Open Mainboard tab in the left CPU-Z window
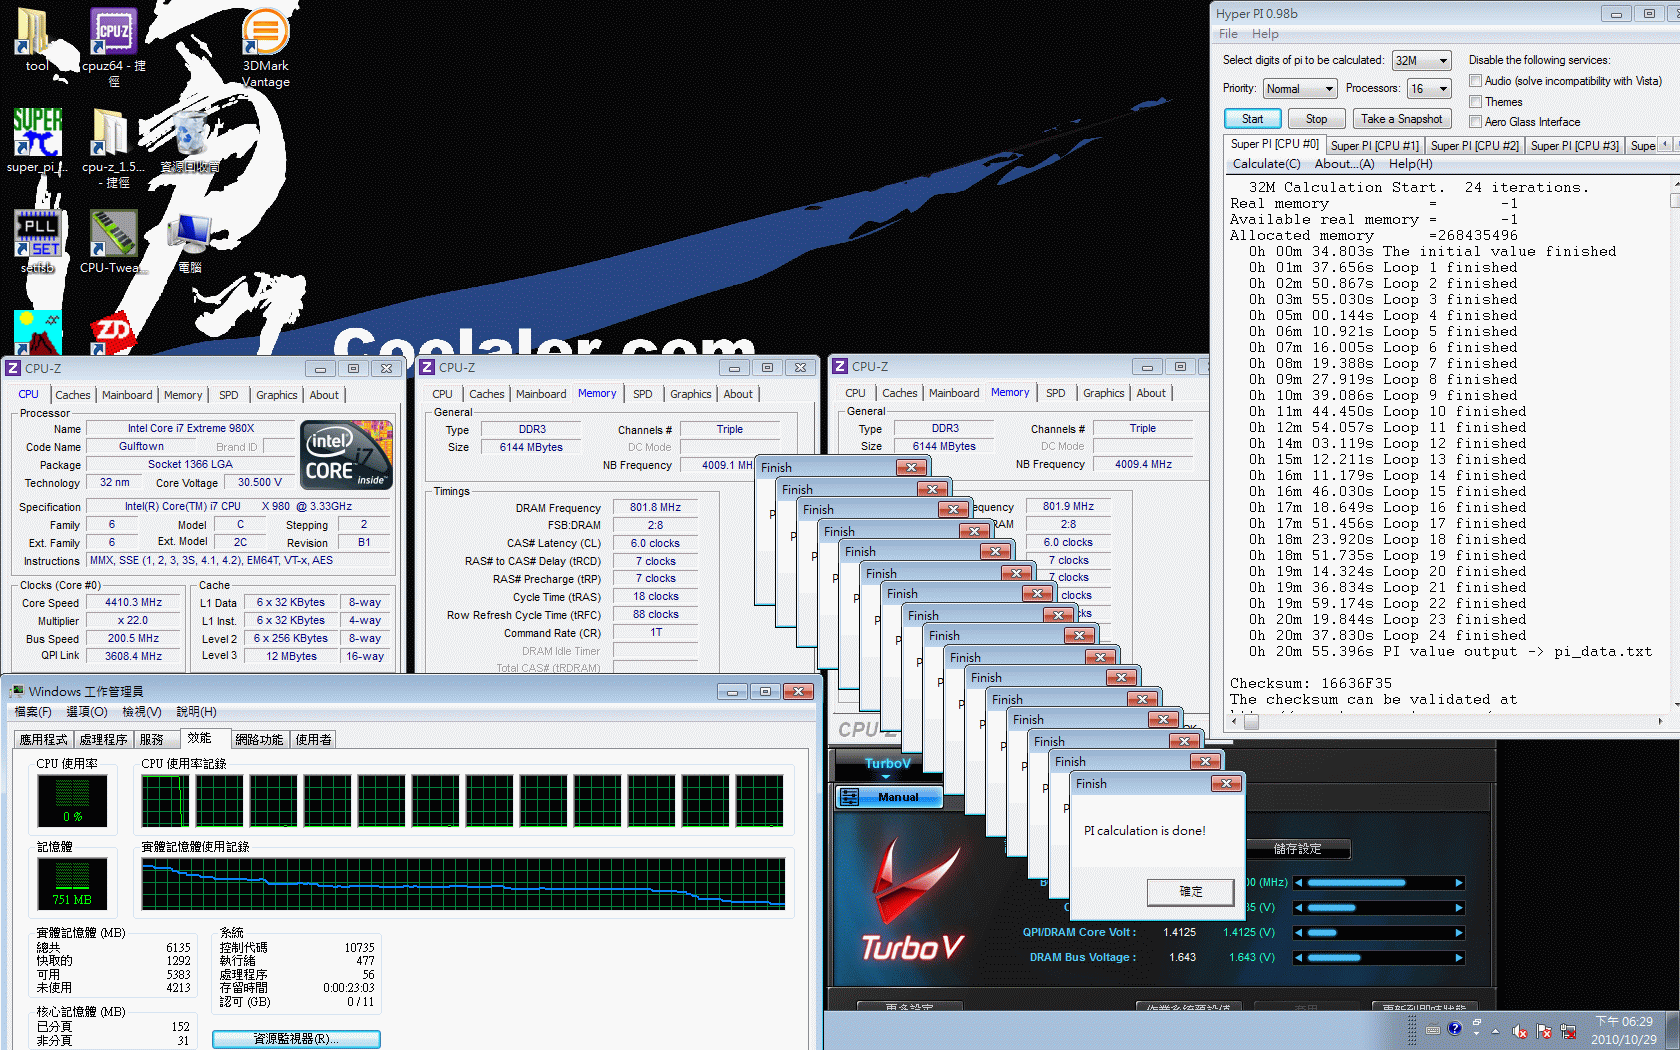 [x=127, y=395]
